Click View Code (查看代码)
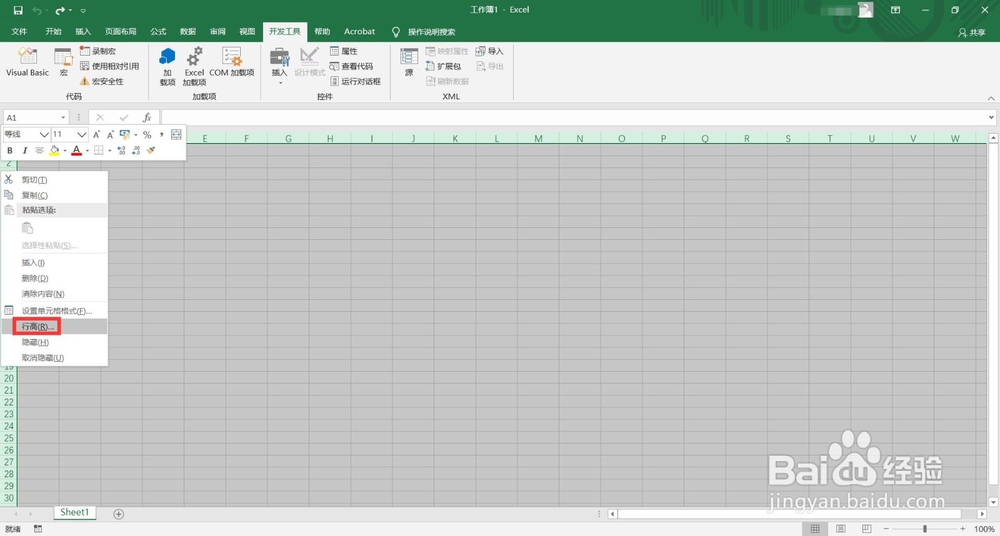Image resolution: width=1000 pixels, height=536 pixels. pyautogui.click(x=351, y=66)
